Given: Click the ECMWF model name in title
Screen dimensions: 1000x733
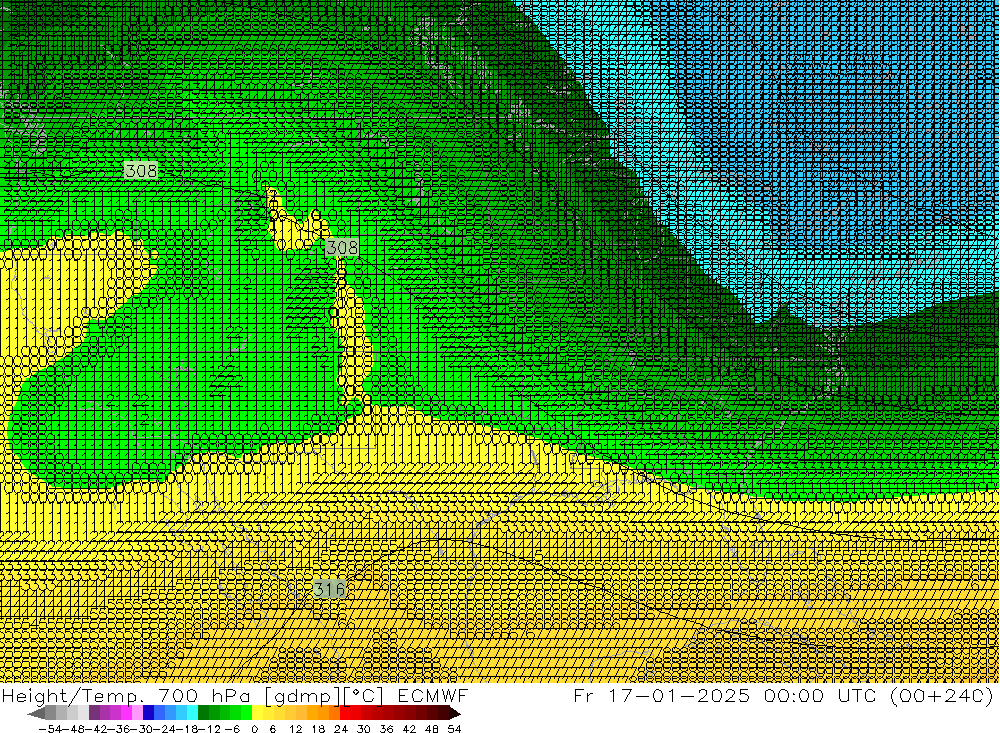Looking at the screenshot, I should [433, 695].
